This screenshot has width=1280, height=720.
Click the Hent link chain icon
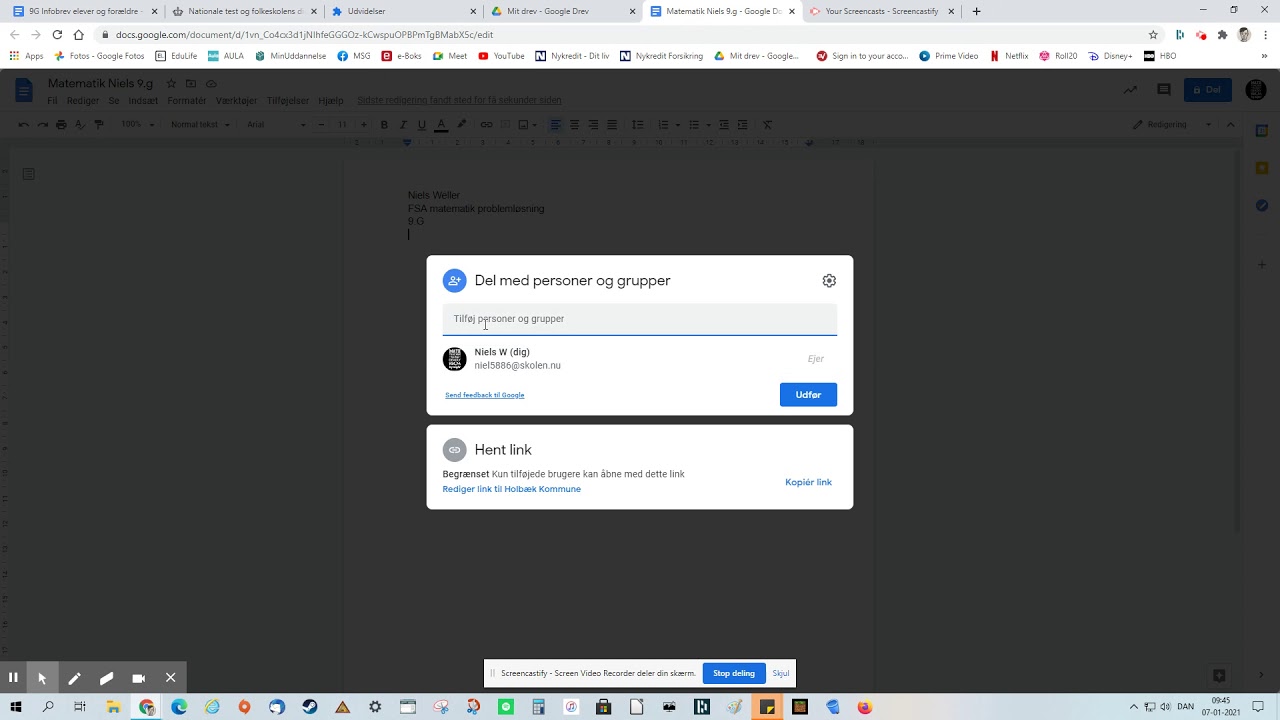point(454,450)
